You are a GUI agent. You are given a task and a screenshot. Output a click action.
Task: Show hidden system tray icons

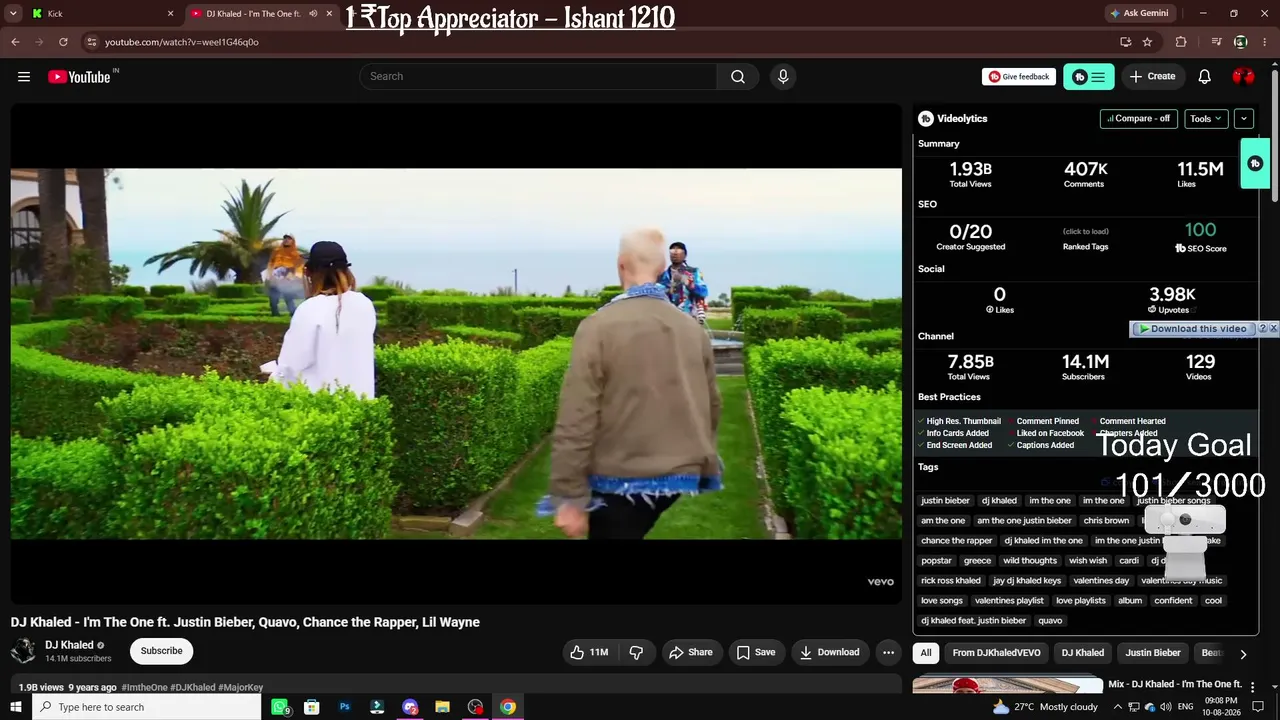pyautogui.click(x=1116, y=707)
